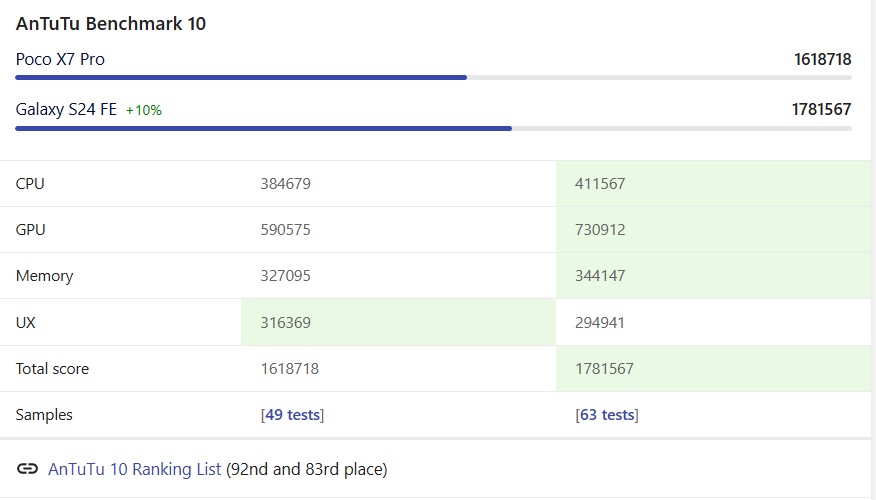This screenshot has width=876, height=500.
Task: Click the highlighted GPU score 730912
Action: pyautogui.click(x=601, y=230)
